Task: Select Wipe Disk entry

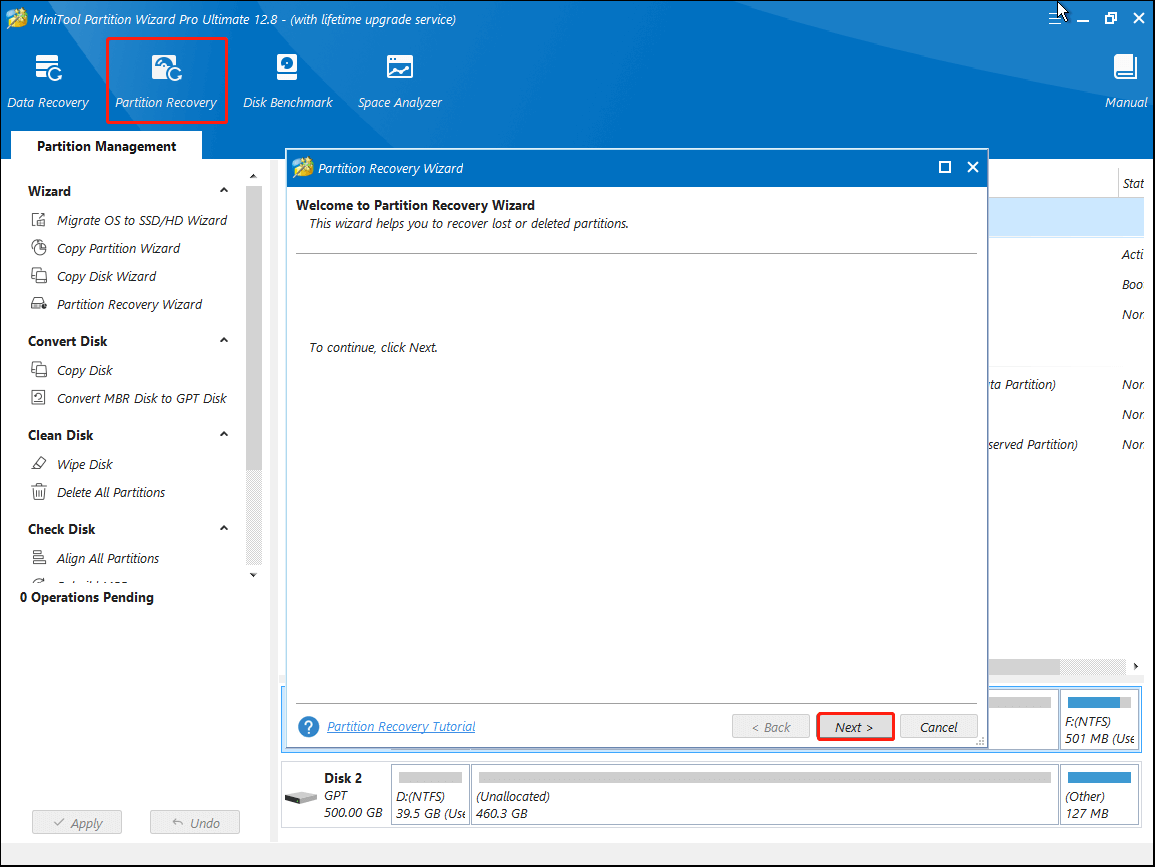Action: click(x=85, y=464)
